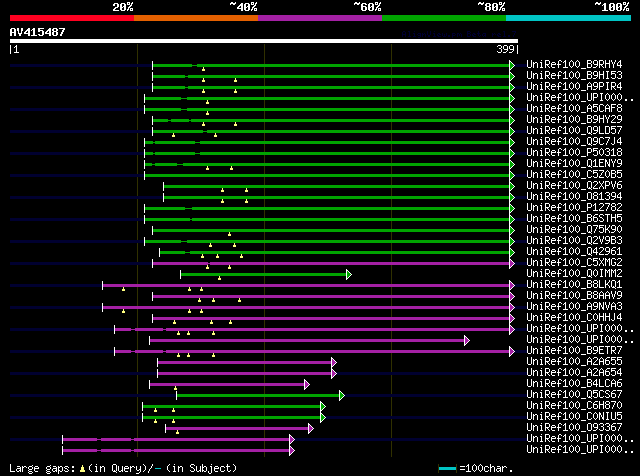
Task: Click the yellow gap marker under the Q0IMM2 bar
Action: point(220,278)
